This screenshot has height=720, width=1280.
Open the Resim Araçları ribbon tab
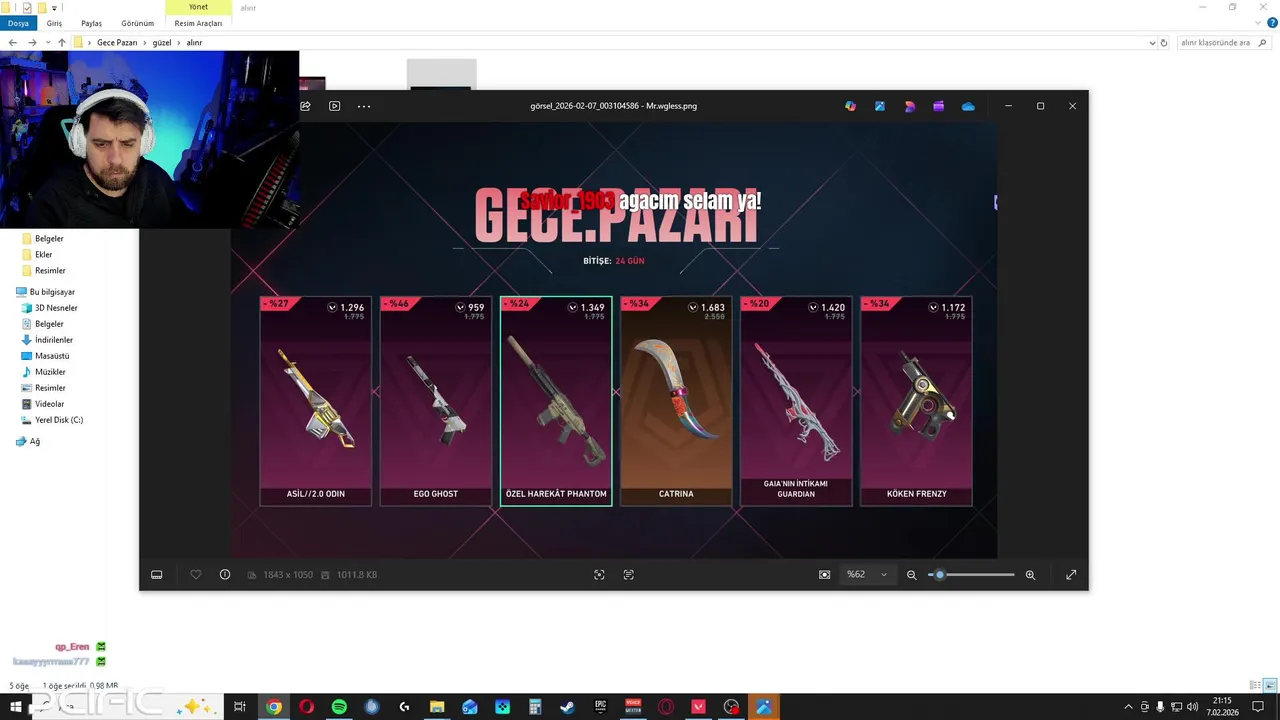point(198,23)
